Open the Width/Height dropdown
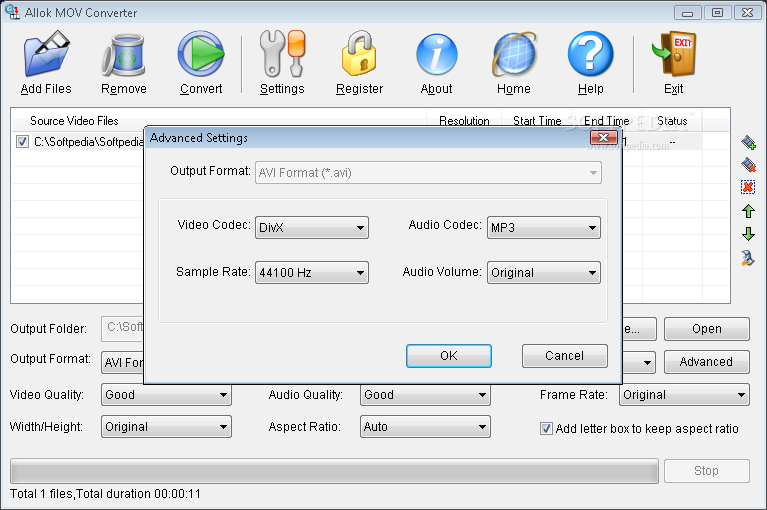Image resolution: width=767 pixels, height=510 pixels. point(166,426)
